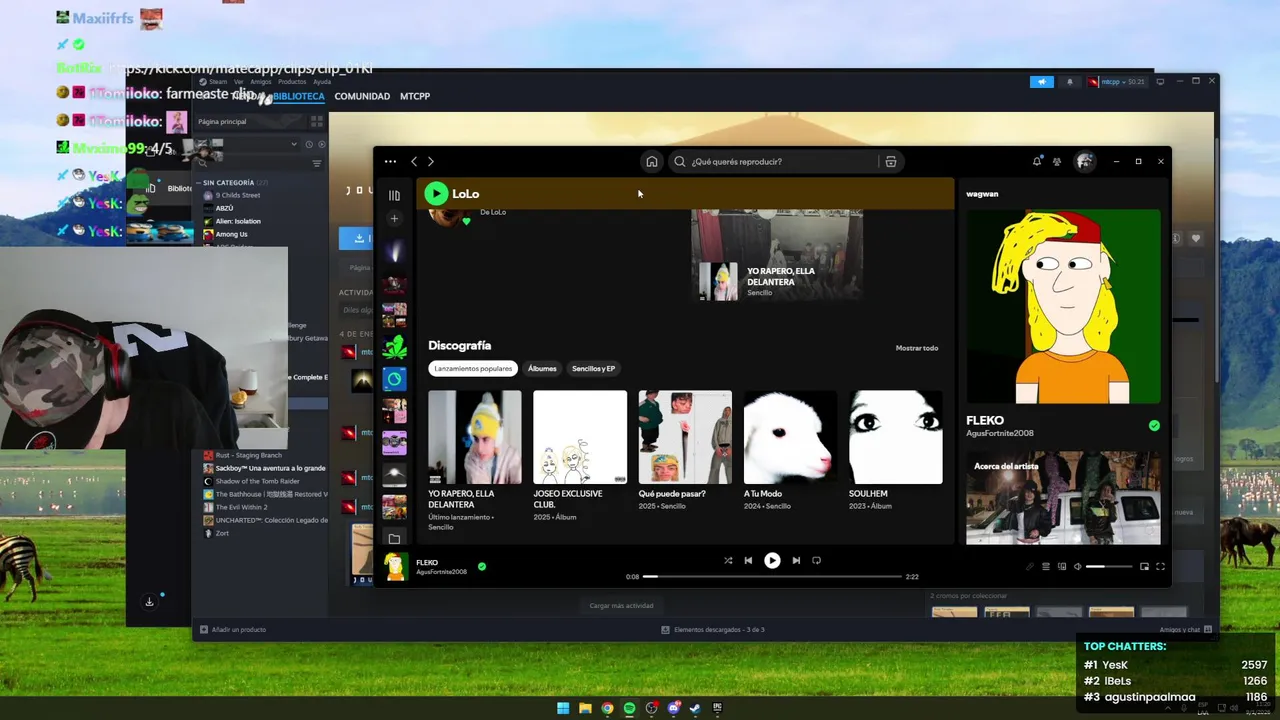Open 'AgusFortnite2008' artist link in right panel
The image size is (1280, 720).
1000,433
